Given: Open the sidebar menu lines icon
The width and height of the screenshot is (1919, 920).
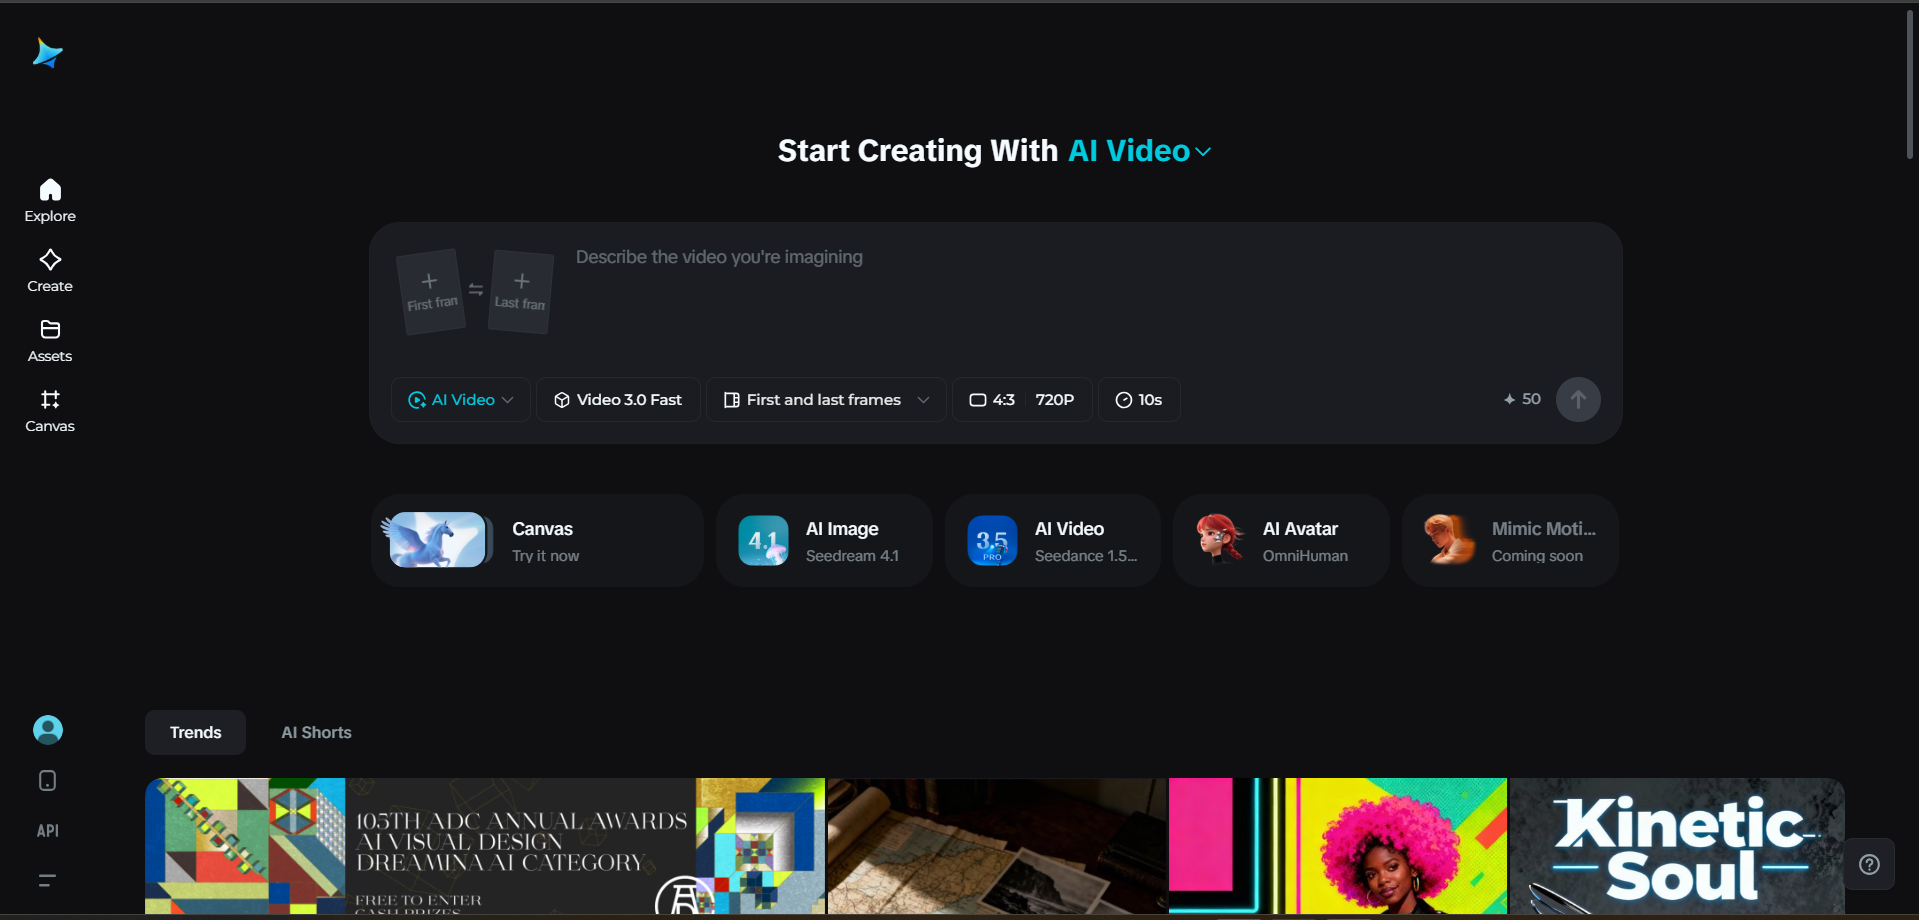Looking at the screenshot, I should [x=47, y=881].
